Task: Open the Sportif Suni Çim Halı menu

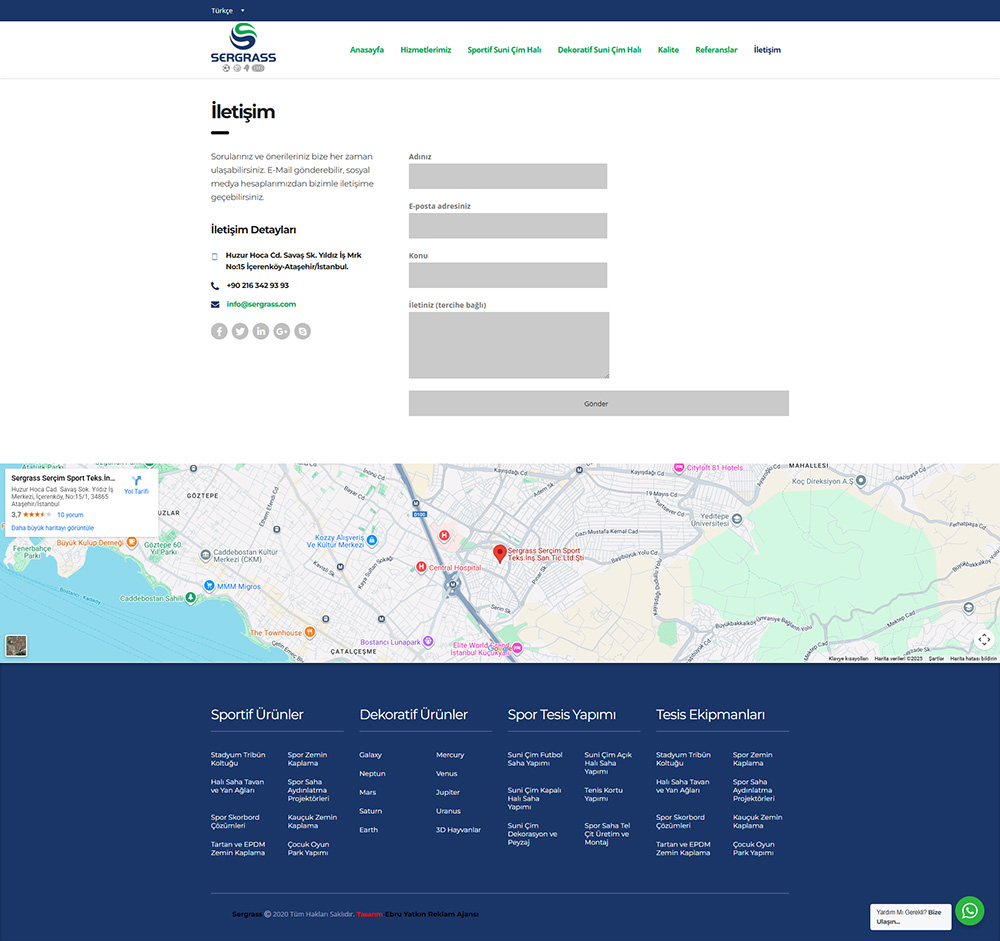Action: pyautogui.click(x=504, y=50)
